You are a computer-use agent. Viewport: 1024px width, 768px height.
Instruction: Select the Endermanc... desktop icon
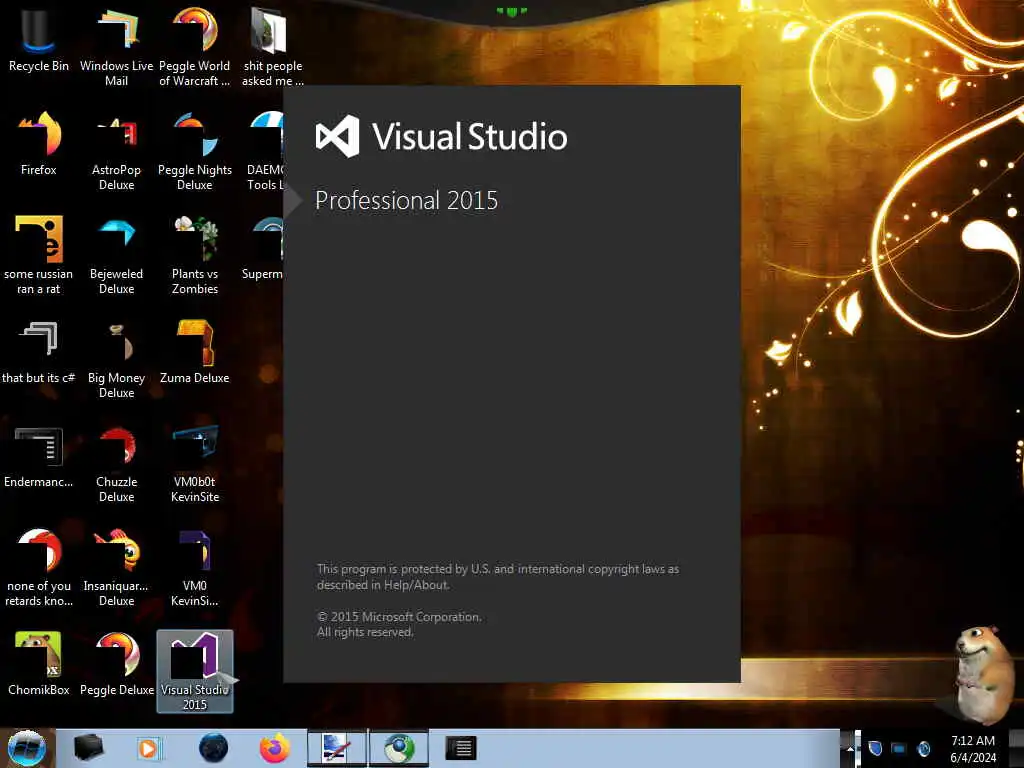click(39, 456)
